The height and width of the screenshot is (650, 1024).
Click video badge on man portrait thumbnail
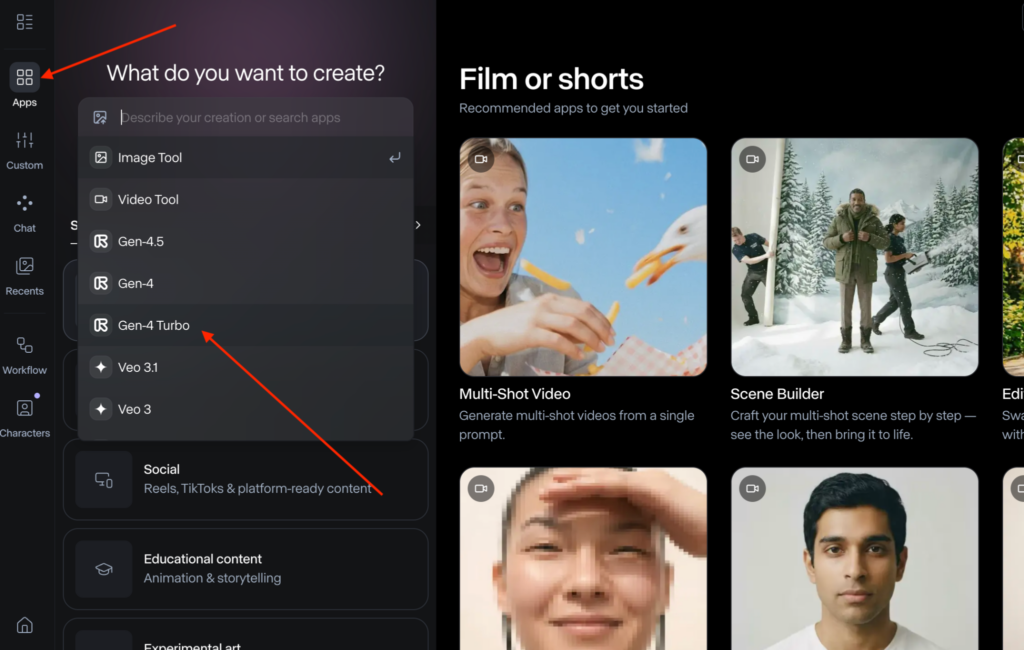click(x=752, y=489)
